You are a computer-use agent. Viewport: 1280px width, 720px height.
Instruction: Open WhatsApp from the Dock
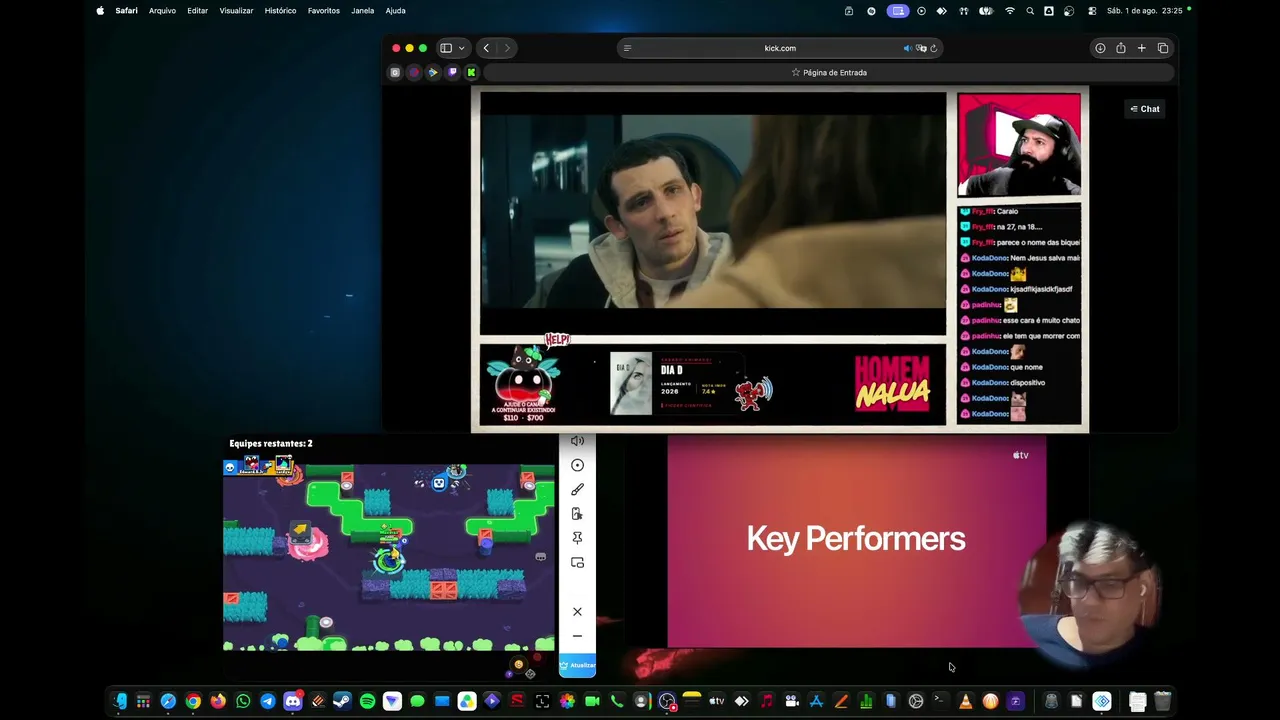point(243,701)
